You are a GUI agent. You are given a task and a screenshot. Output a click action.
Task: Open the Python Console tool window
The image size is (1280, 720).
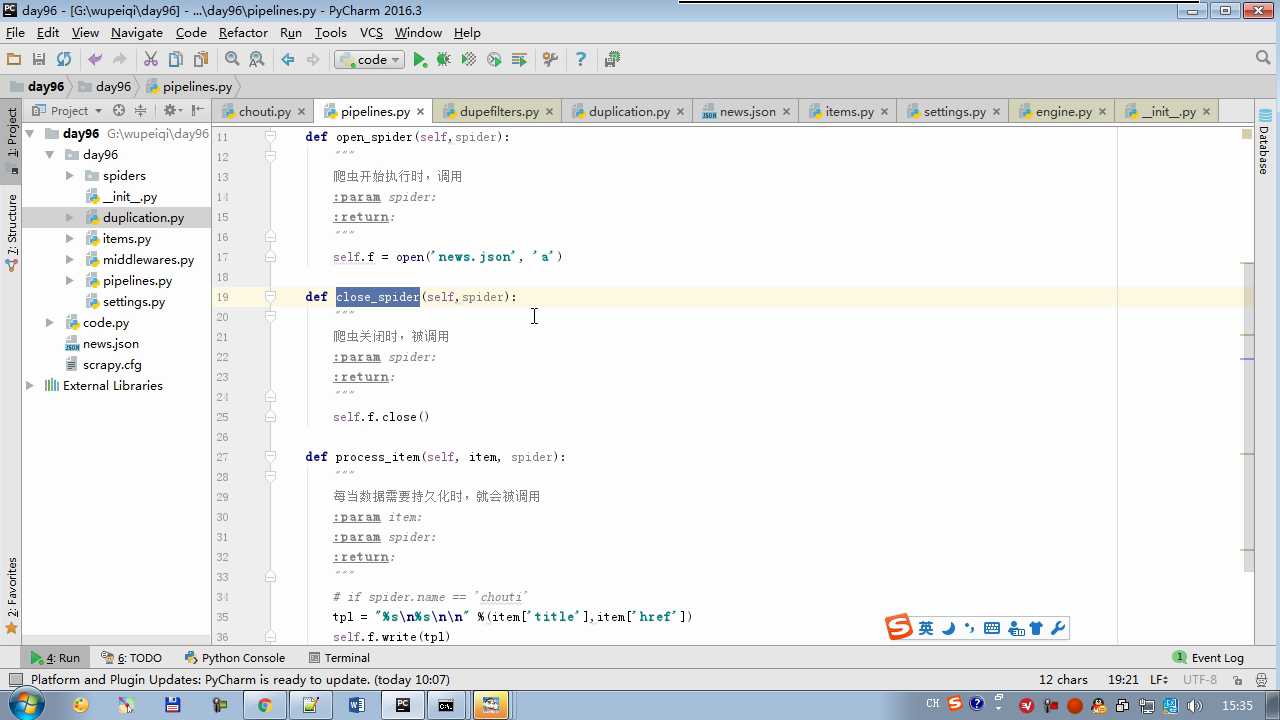235,658
